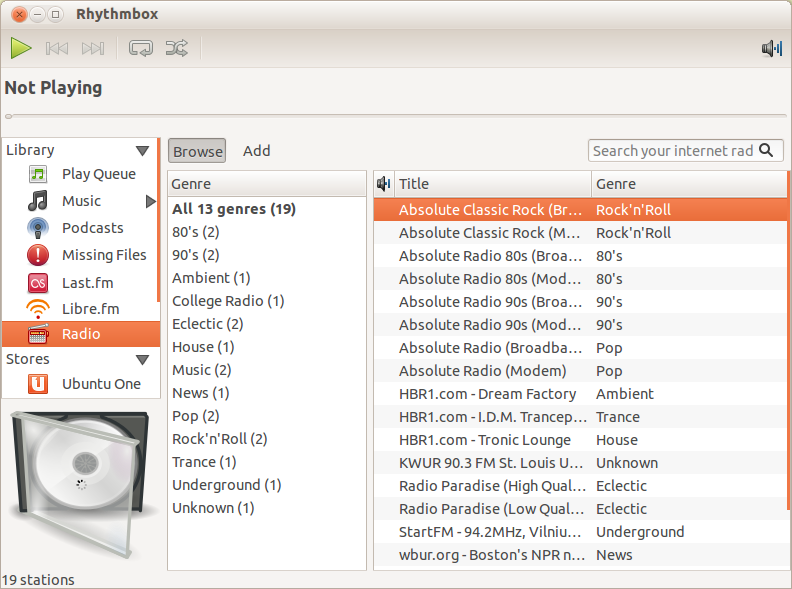Viewport: 792px width, 589px height.
Task: Collapse the Library section arrow
Action: [x=142, y=151]
